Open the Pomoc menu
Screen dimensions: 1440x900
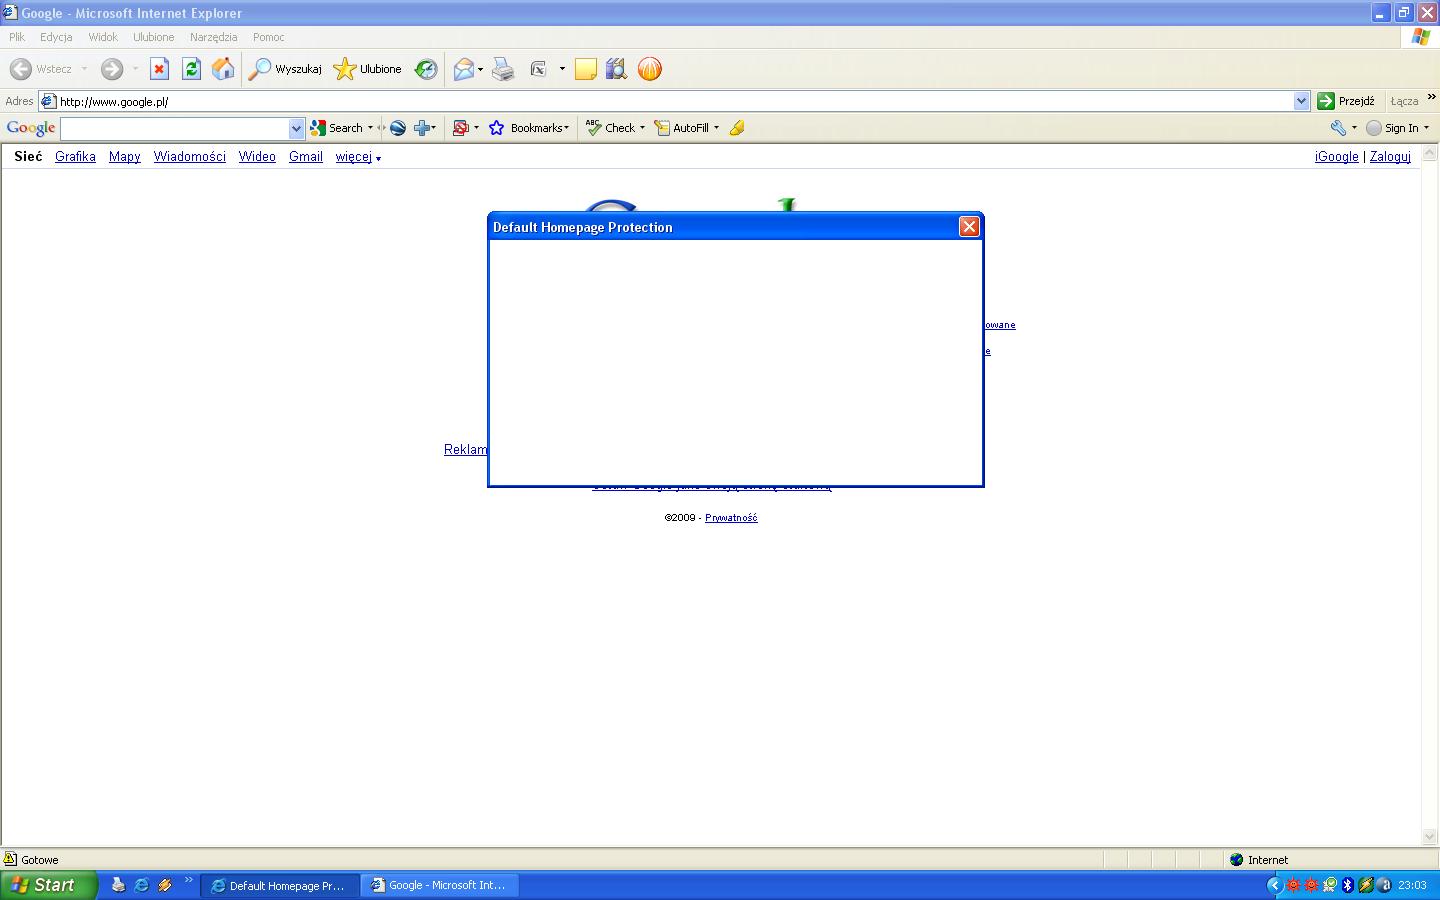268,37
